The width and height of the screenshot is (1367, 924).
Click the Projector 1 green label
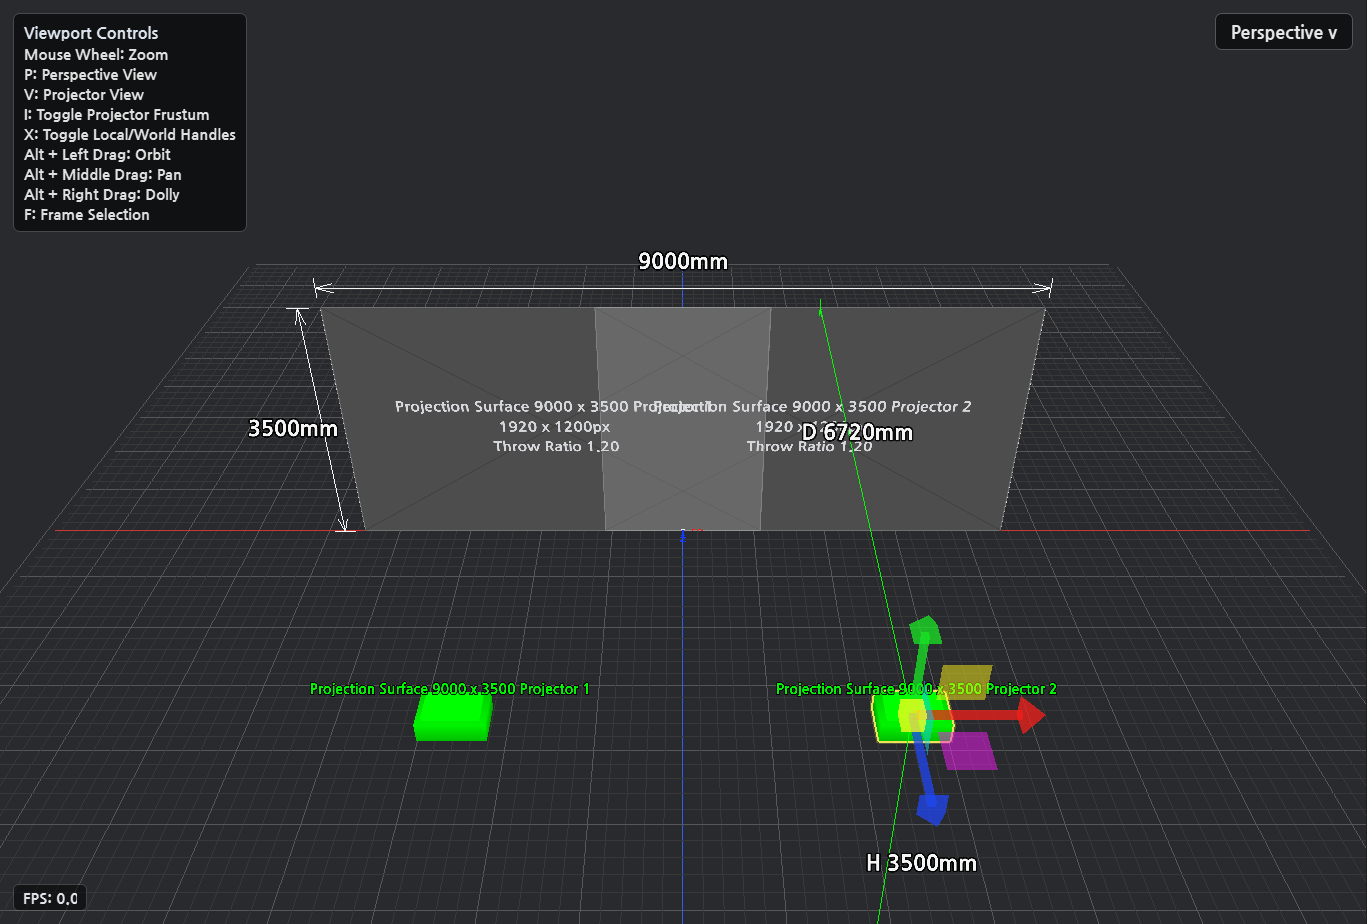tap(450, 689)
